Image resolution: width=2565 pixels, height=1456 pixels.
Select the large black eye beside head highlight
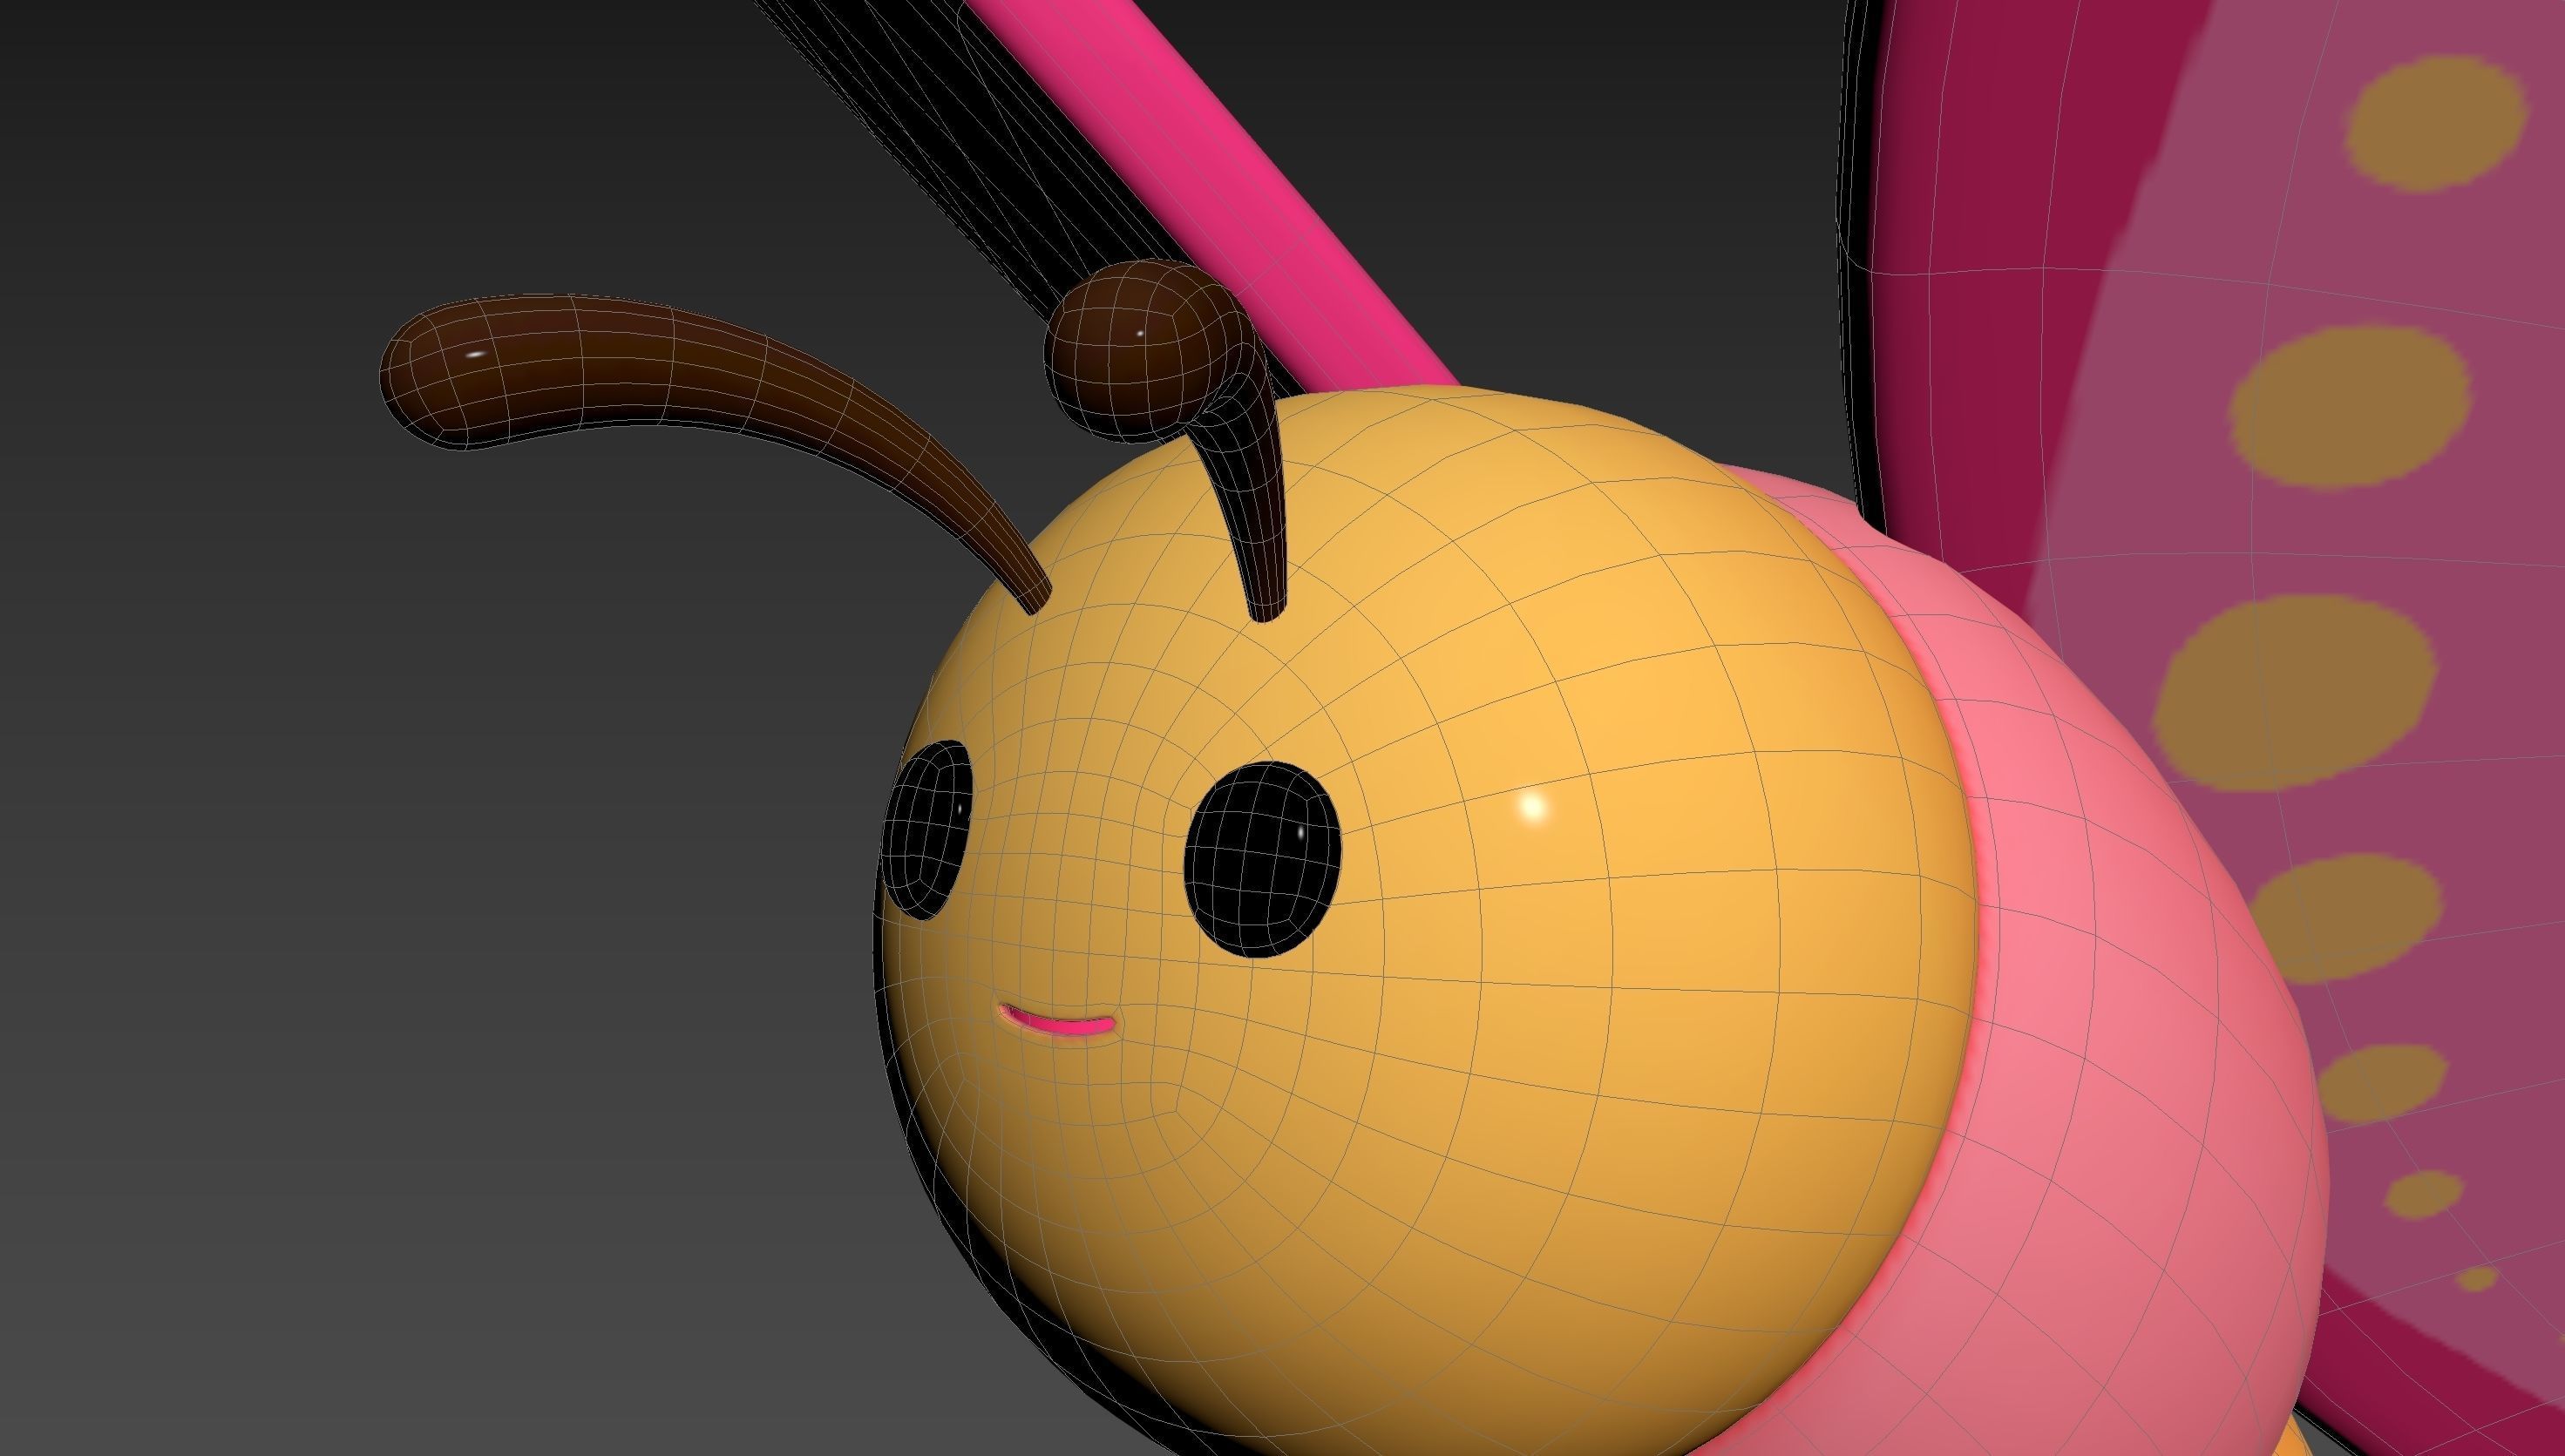tap(1262, 859)
